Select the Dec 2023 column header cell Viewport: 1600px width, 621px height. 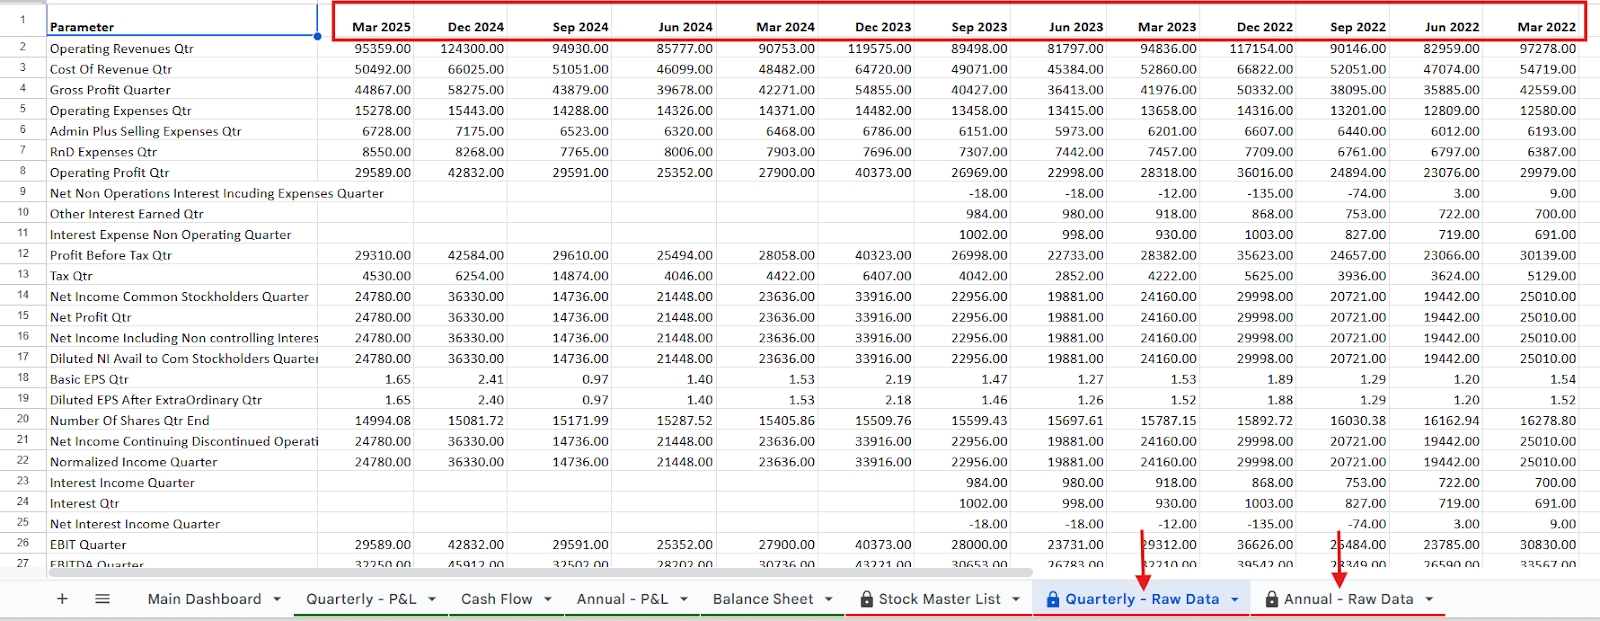point(866,21)
